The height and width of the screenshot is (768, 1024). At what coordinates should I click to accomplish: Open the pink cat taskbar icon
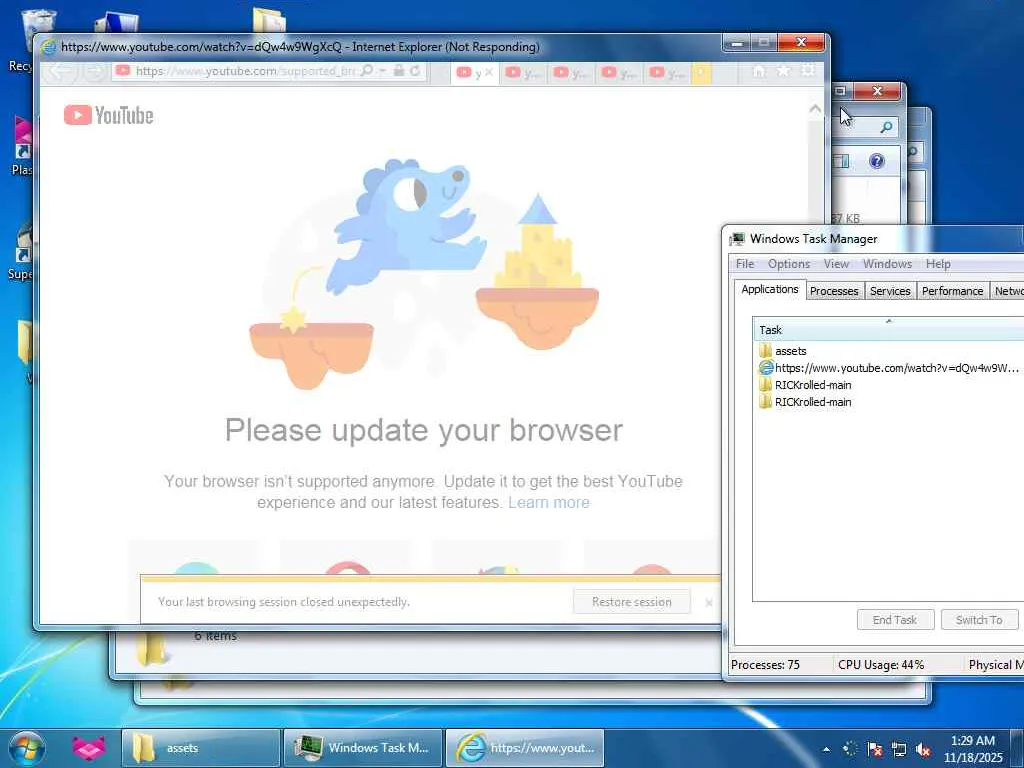click(88, 748)
